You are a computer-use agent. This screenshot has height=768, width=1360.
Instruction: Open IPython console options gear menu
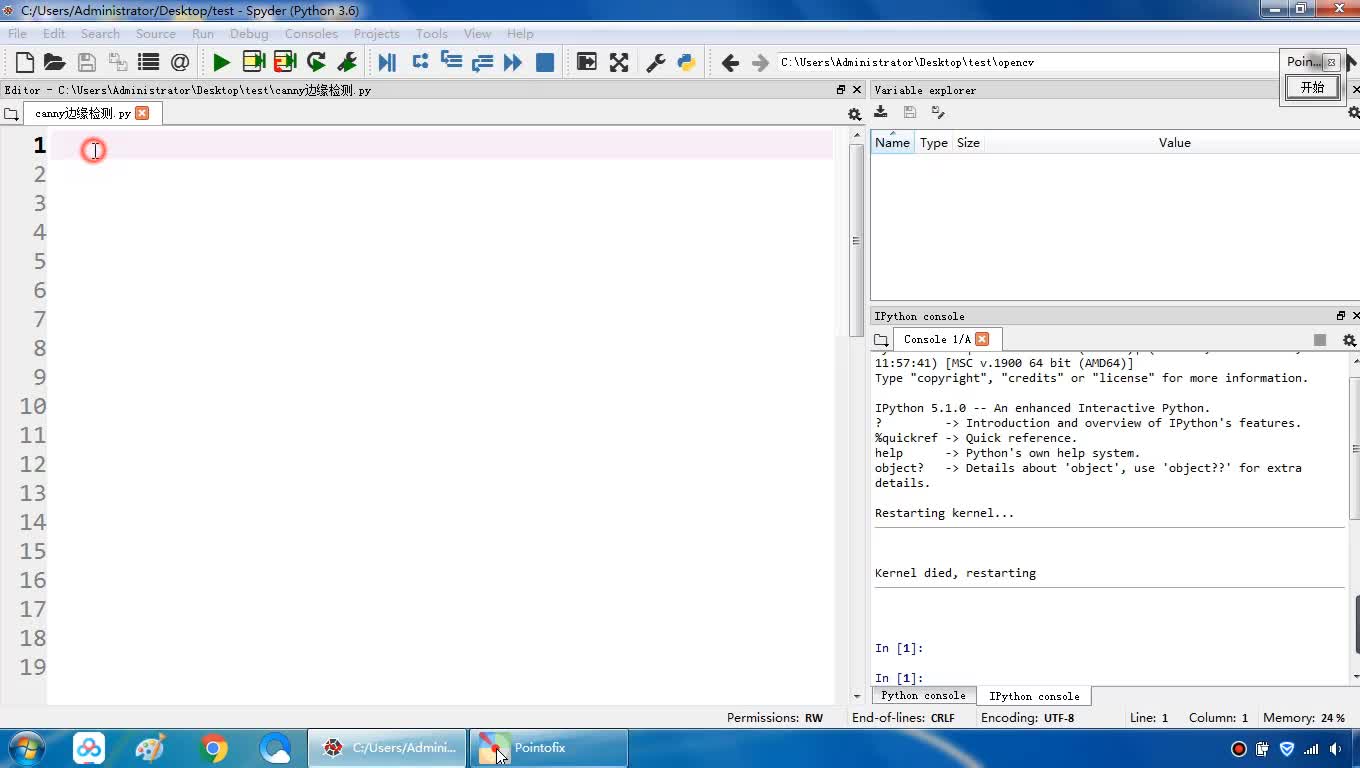point(1349,340)
